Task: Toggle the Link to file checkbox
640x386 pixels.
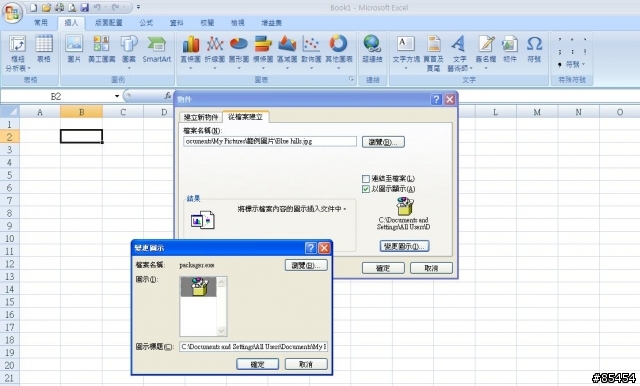Action: 366,179
